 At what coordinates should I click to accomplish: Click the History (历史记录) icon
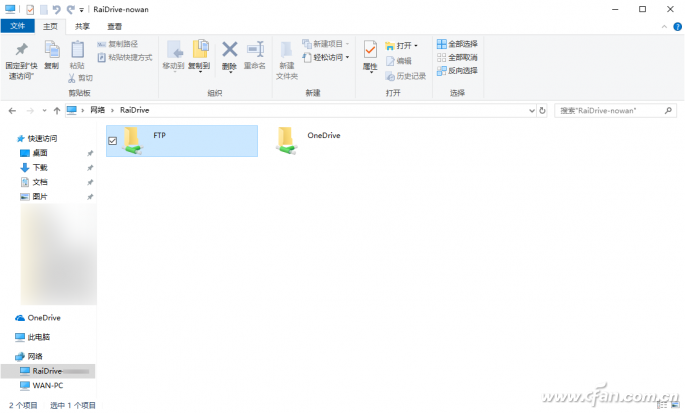click(390, 76)
